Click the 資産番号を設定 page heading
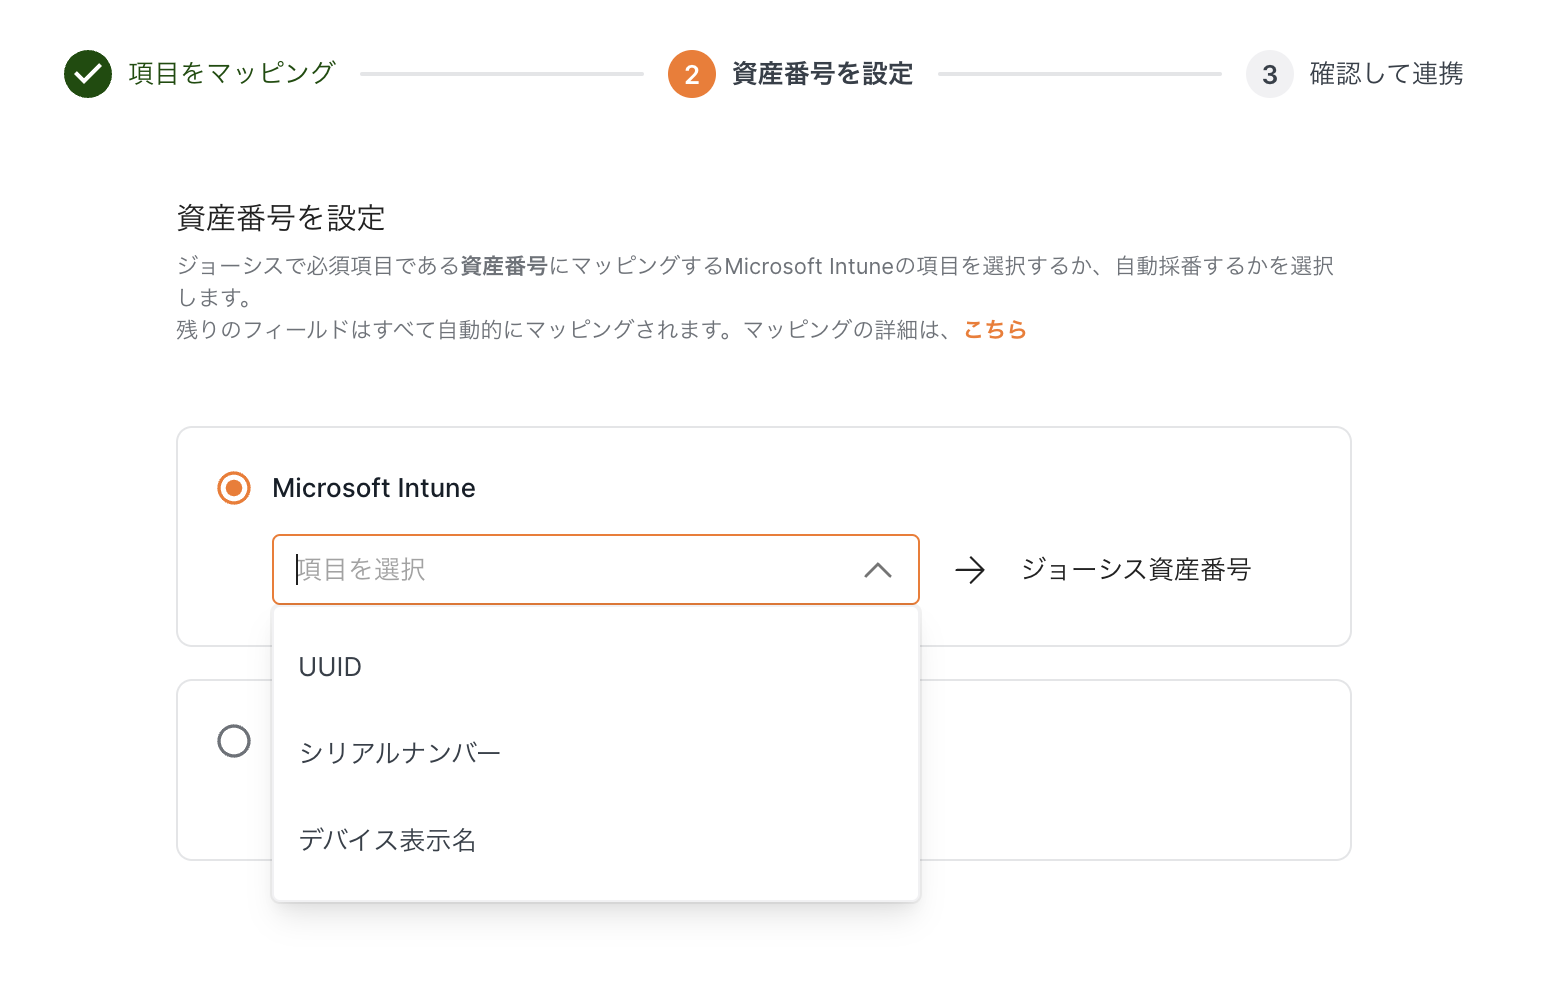Image resolution: width=1556 pixels, height=1006 pixels. pos(281,218)
